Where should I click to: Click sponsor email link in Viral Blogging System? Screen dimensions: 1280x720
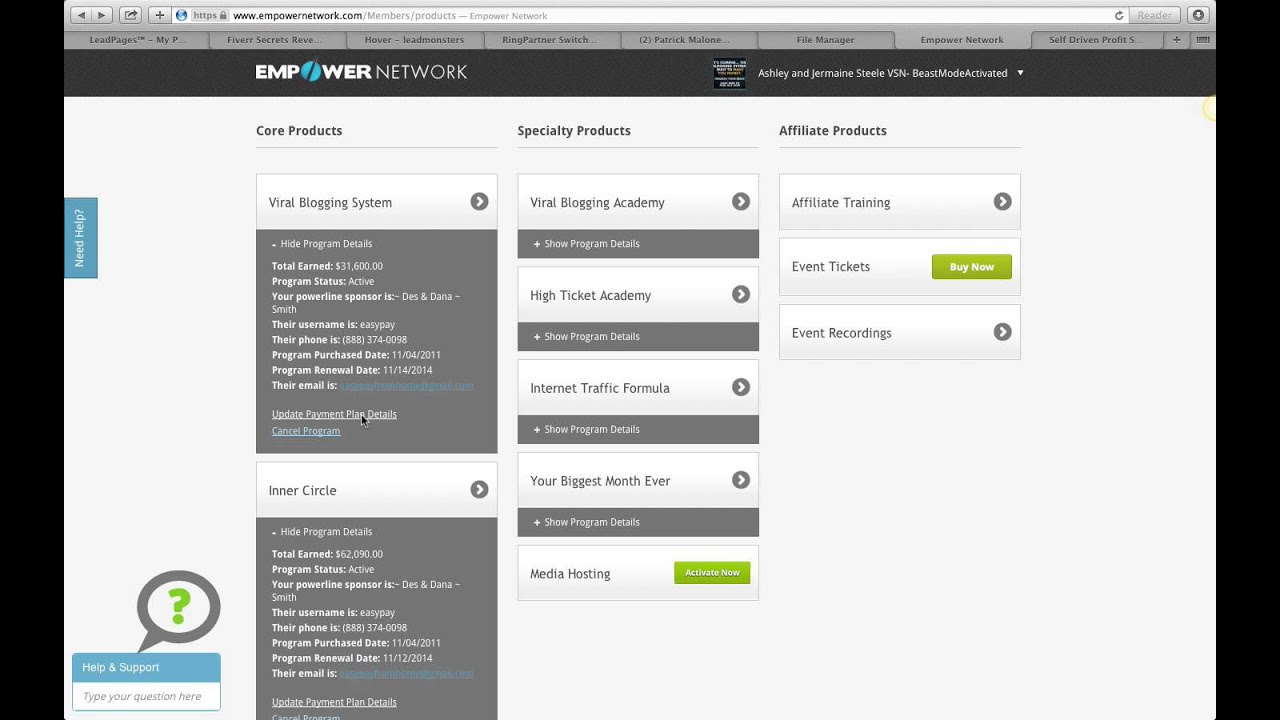[x=406, y=385]
